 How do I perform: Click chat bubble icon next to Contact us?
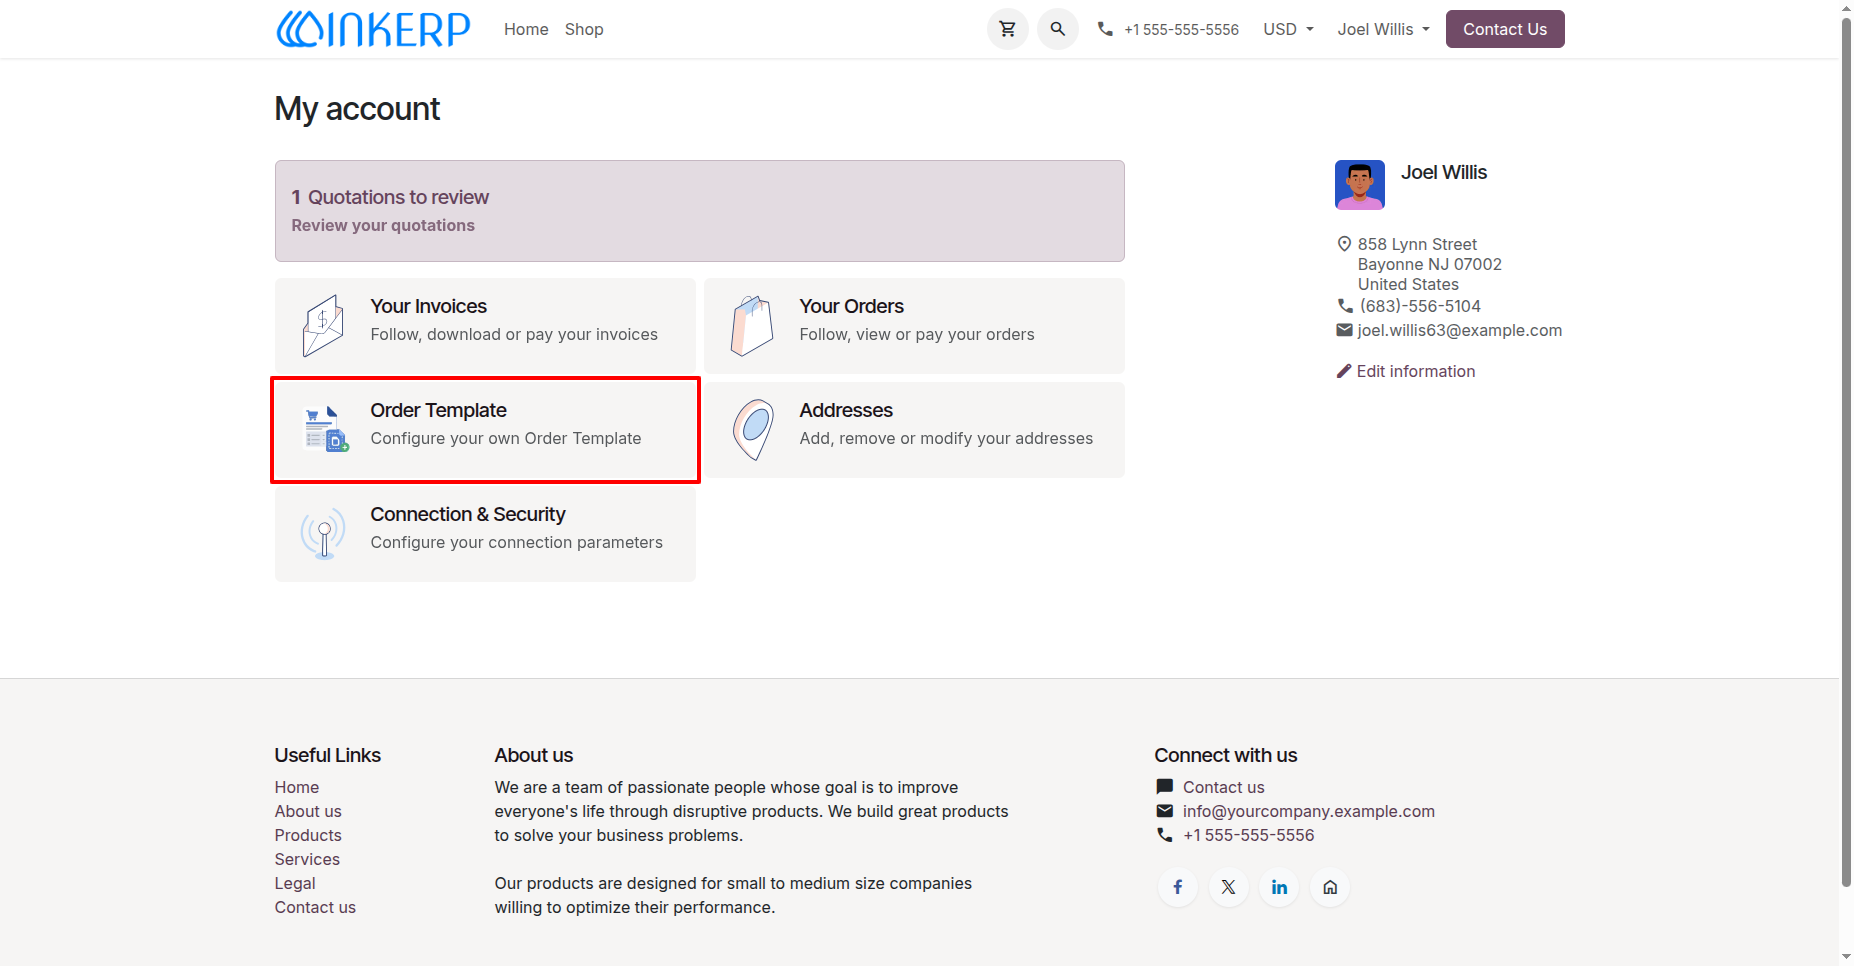pyautogui.click(x=1164, y=787)
